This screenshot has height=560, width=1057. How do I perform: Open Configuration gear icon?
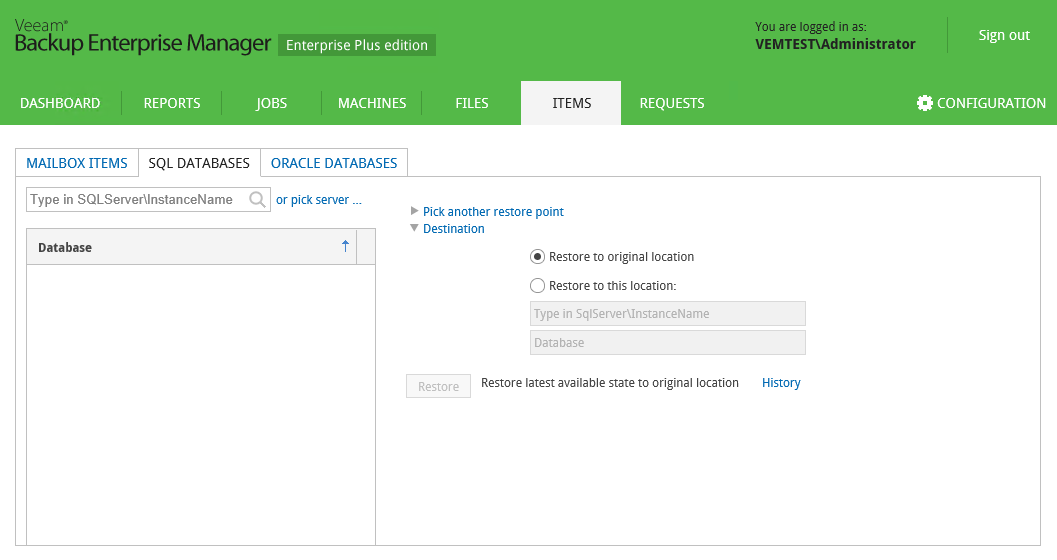924,103
